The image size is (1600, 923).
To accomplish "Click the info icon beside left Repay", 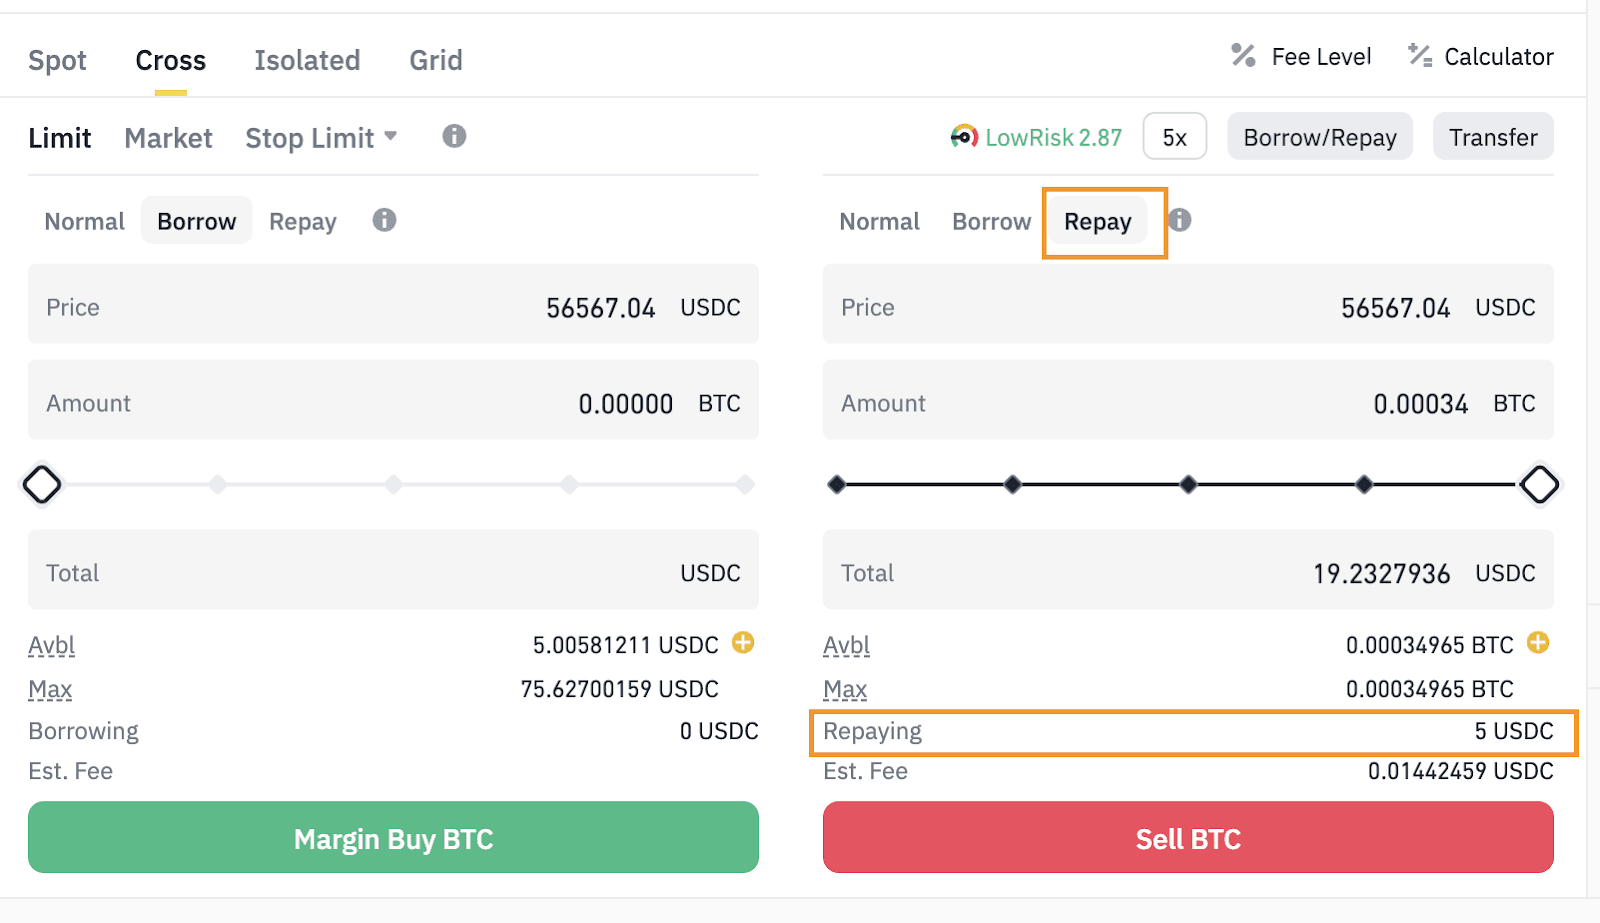I will (384, 220).
